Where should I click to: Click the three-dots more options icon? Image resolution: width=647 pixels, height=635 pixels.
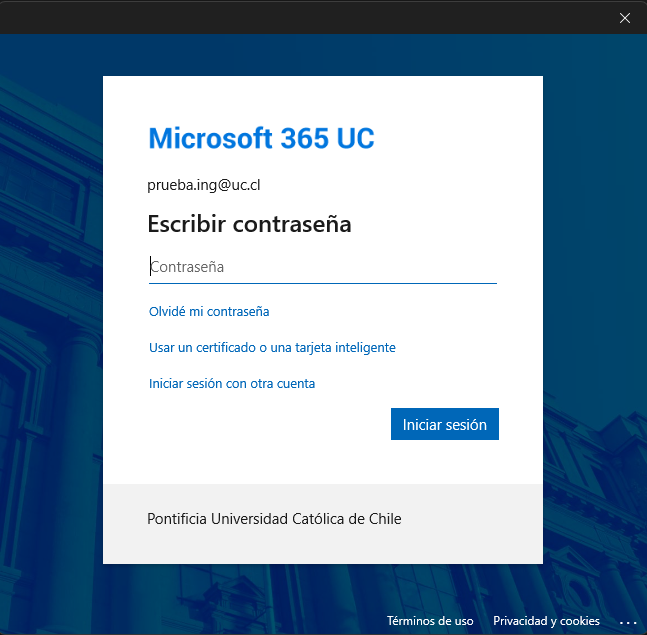click(x=628, y=621)
